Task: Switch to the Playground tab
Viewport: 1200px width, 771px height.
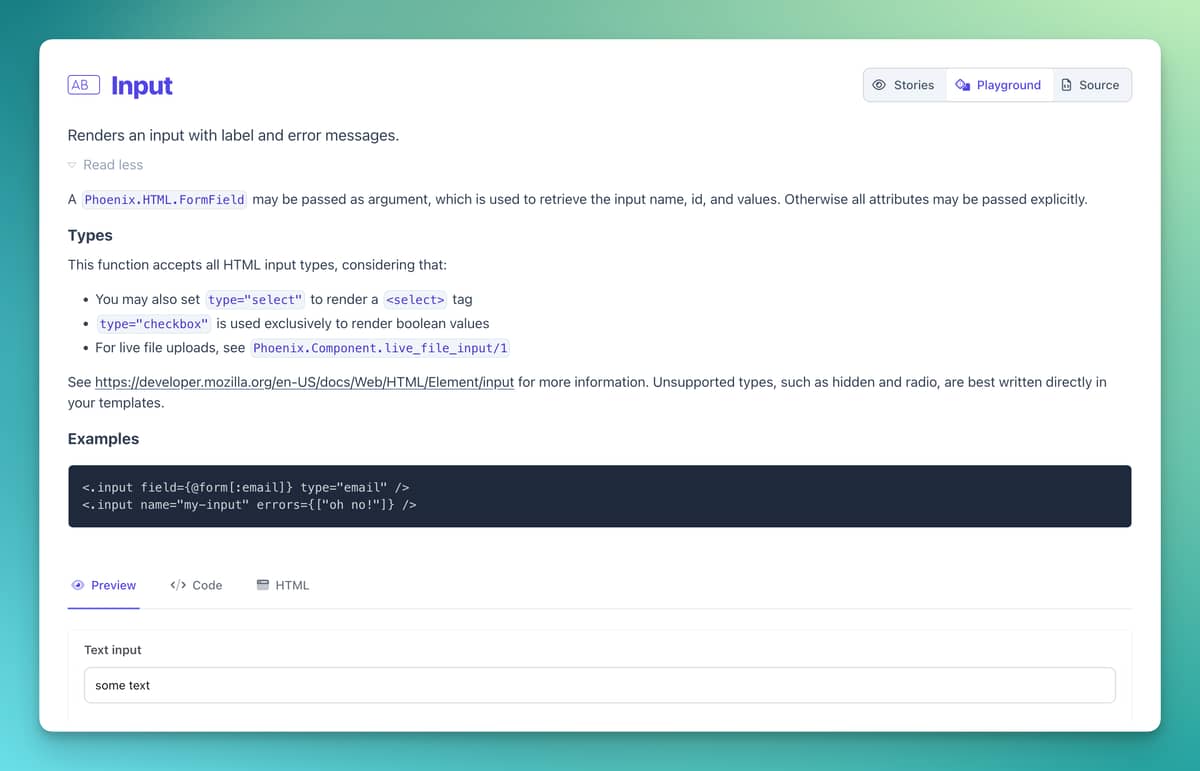Action: click(x=1007, y=85)
